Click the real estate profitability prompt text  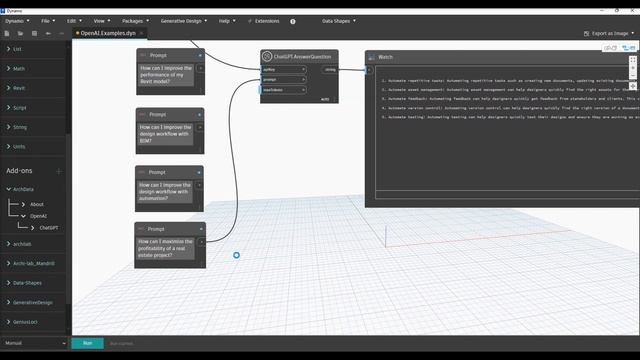coord(166,248)
